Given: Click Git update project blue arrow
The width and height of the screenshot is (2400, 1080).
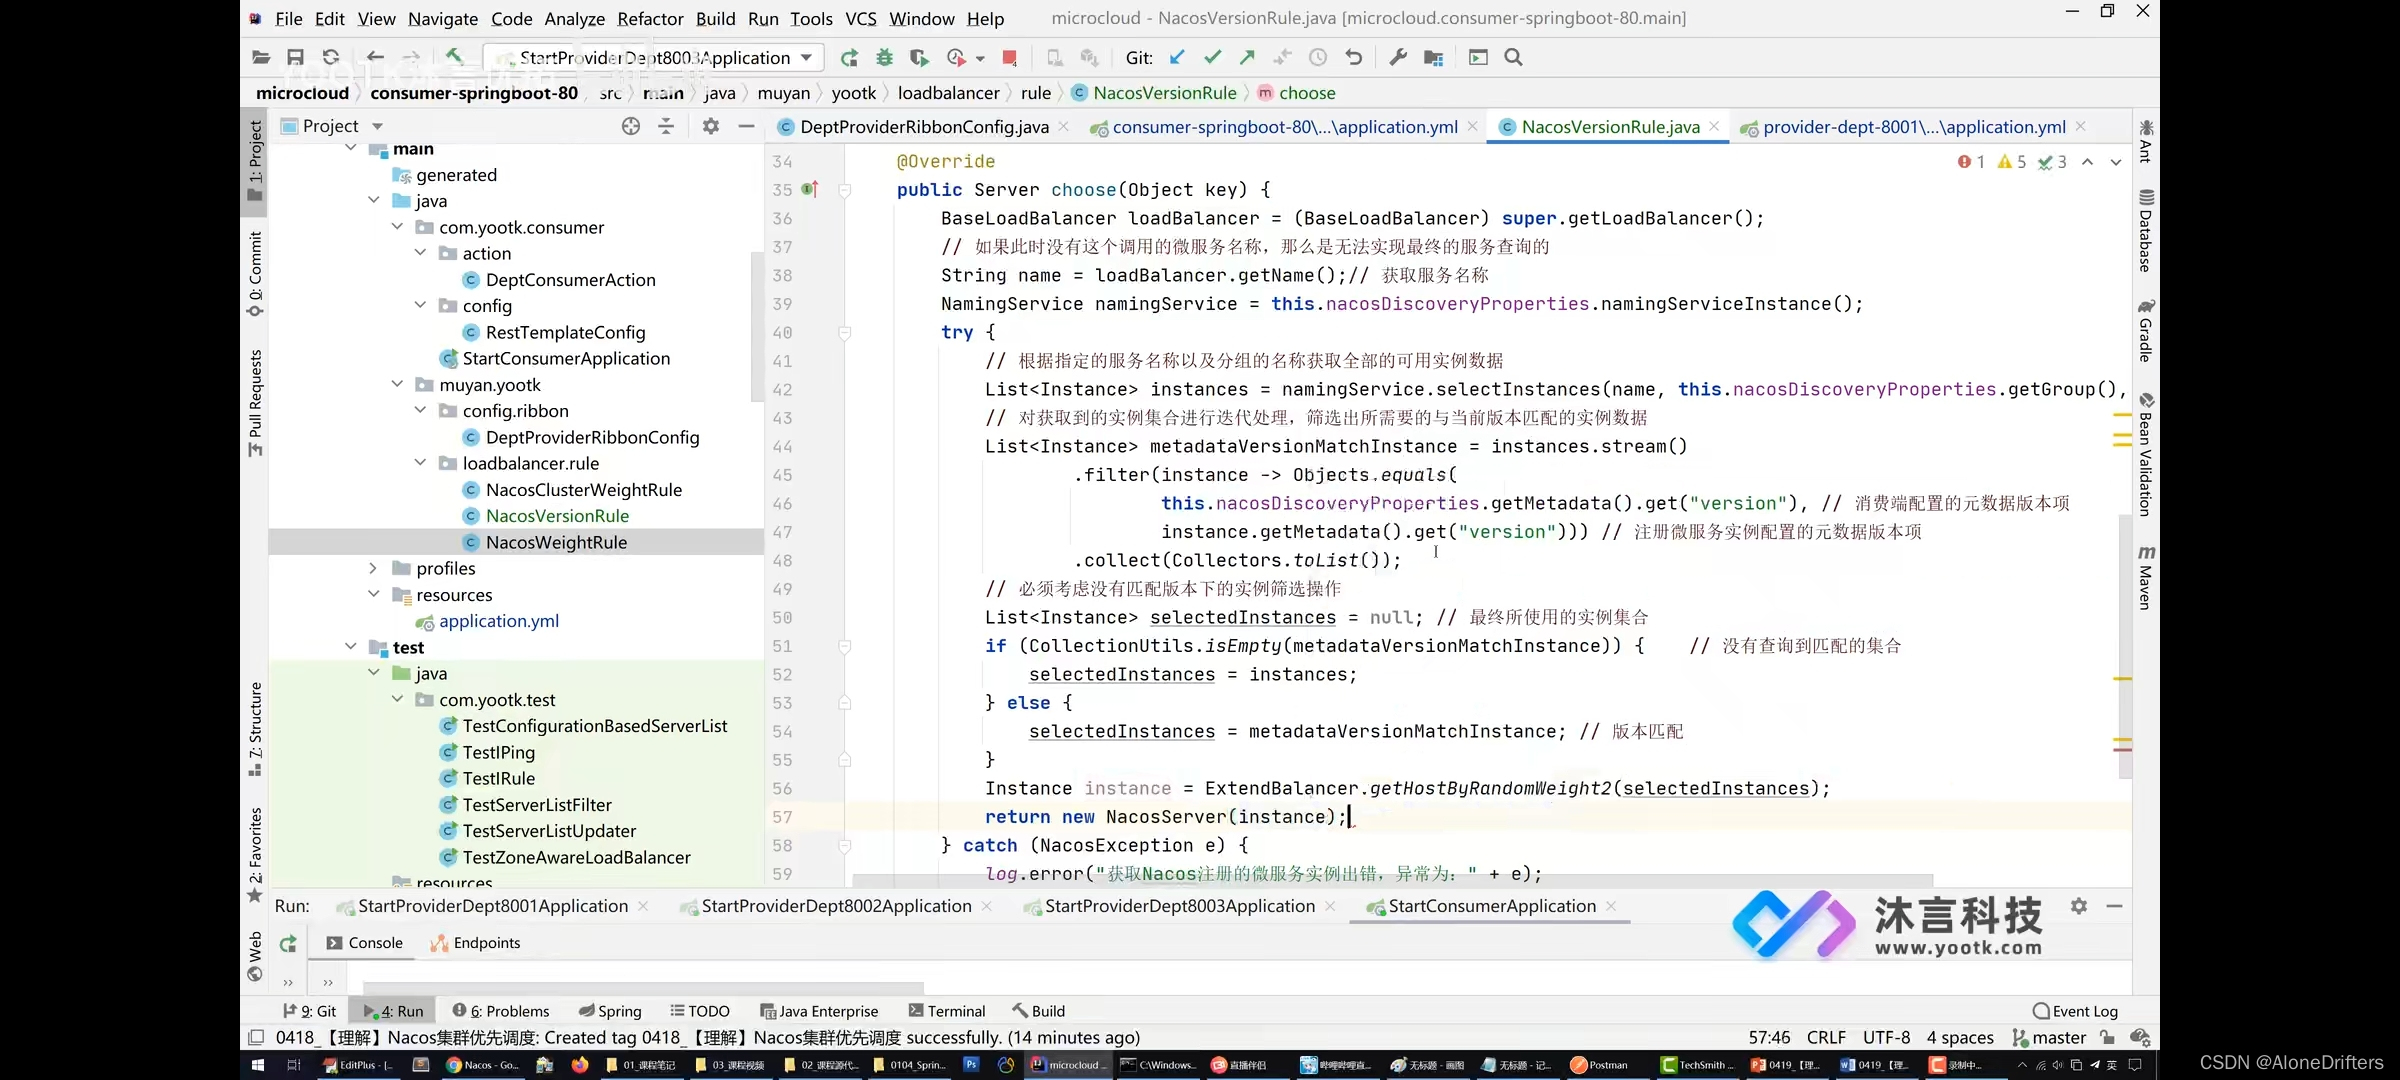Looking at the screenshot, I should pyautogui.click(x=1177, y=58).
